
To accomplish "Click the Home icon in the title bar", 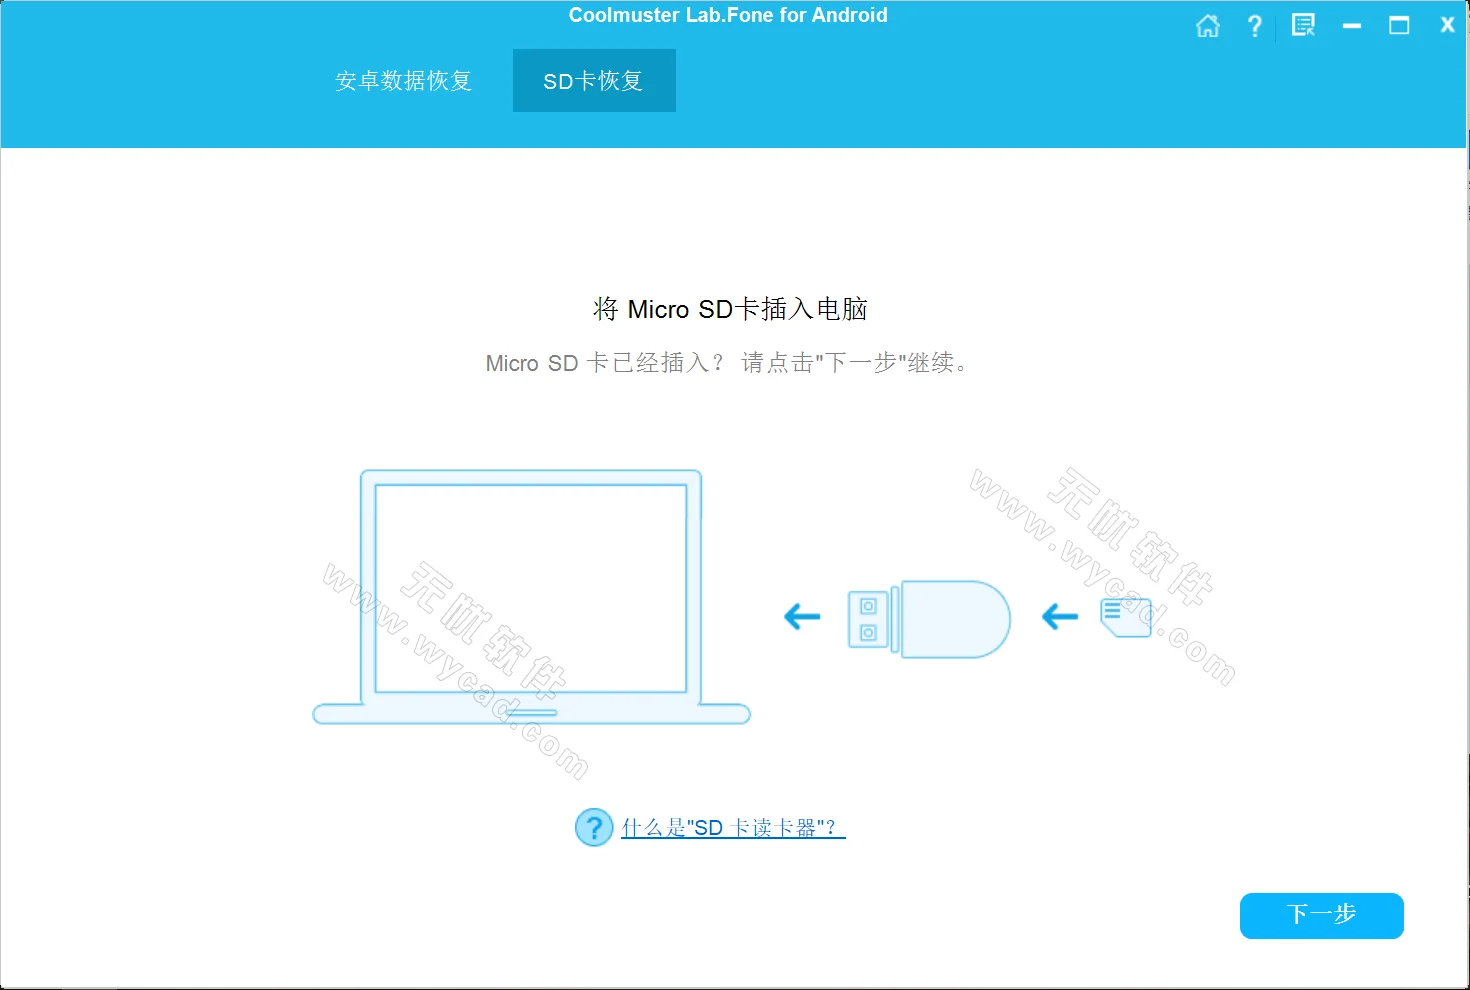I will coord(1207,25).
